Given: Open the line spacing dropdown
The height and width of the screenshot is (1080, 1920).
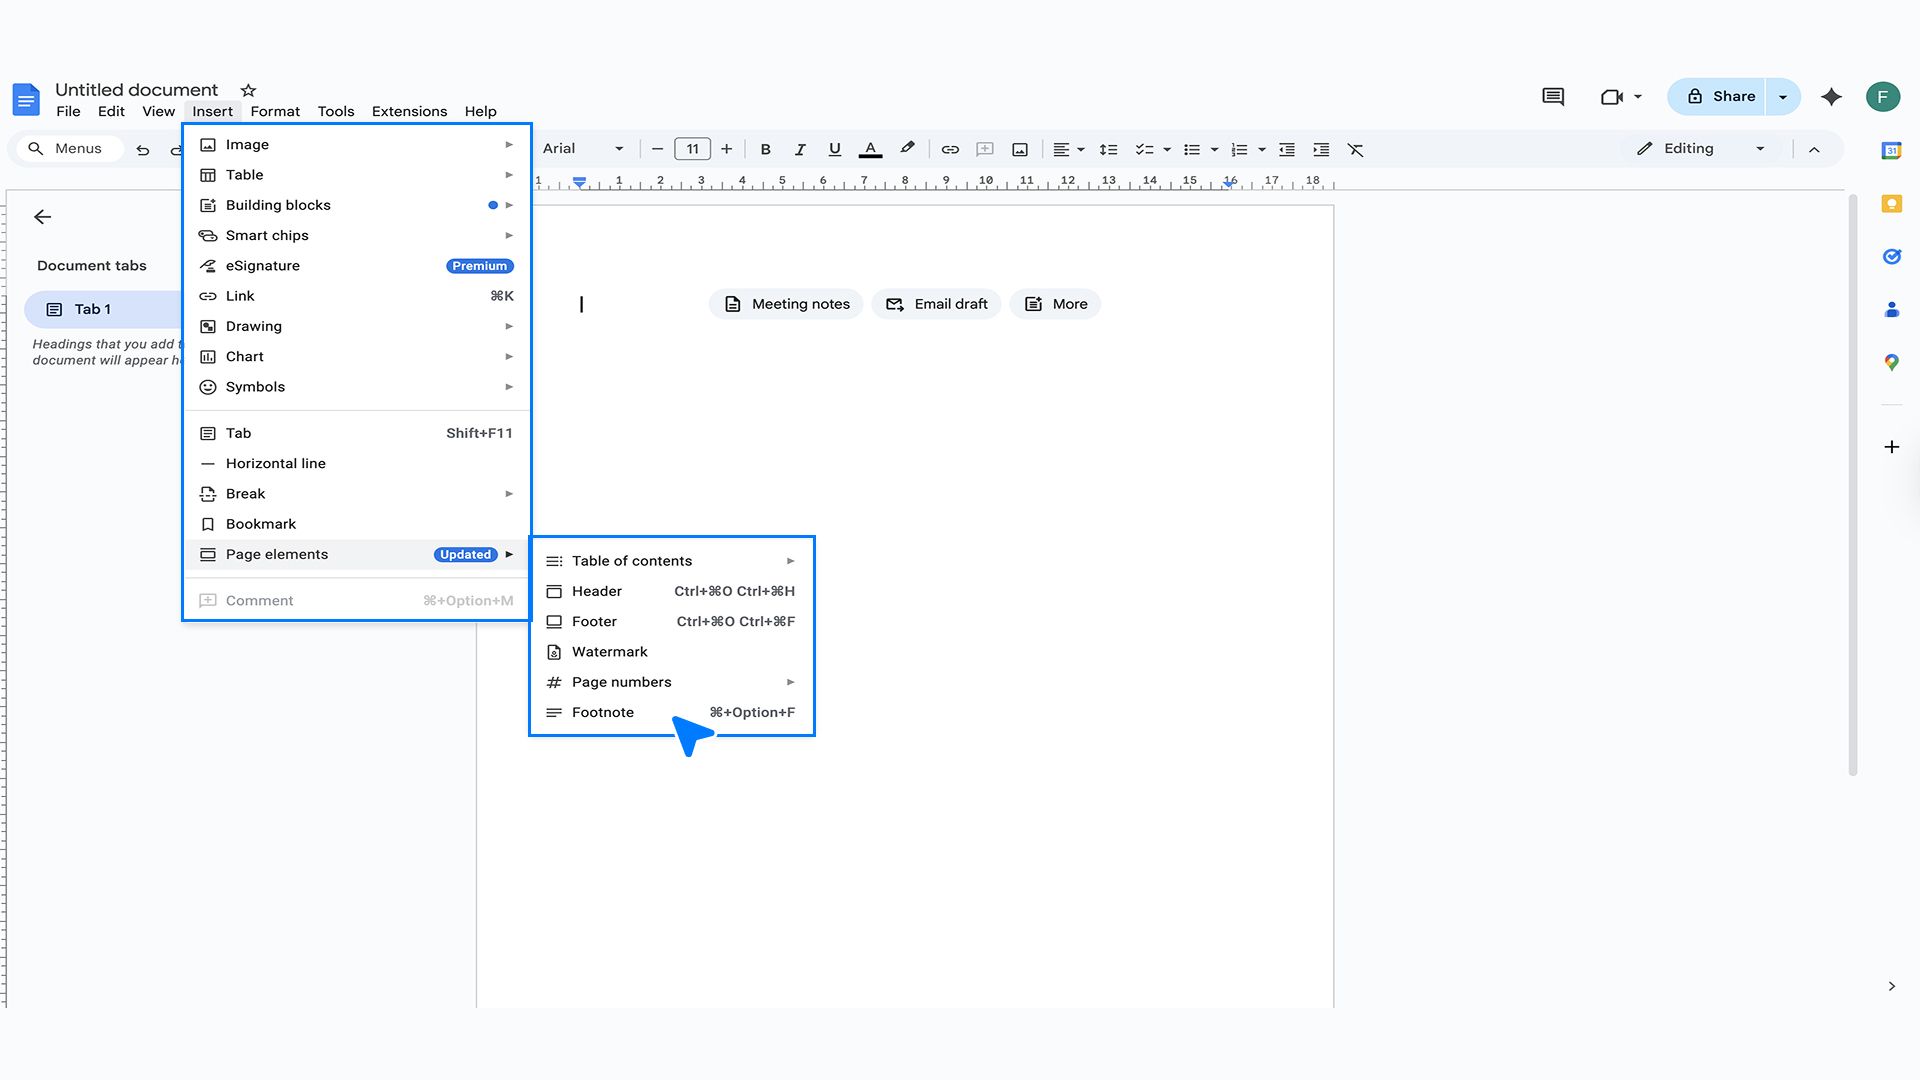Looking at the screenshot, I should (x=1109, y=149).
